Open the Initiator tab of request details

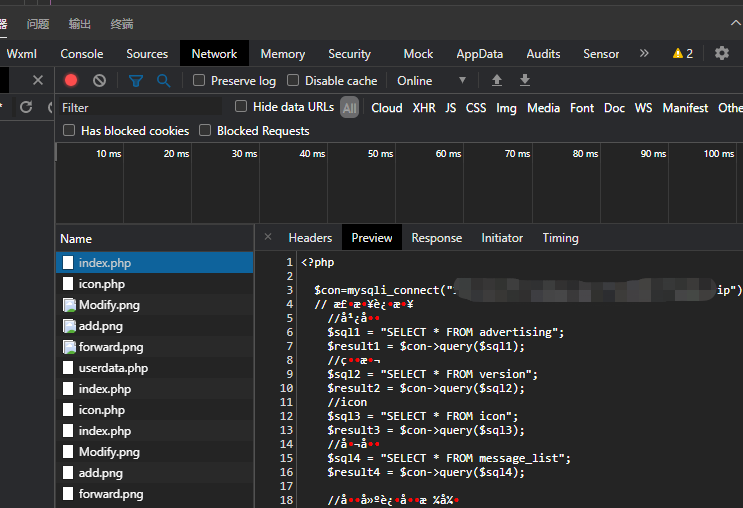pos(502,237)
